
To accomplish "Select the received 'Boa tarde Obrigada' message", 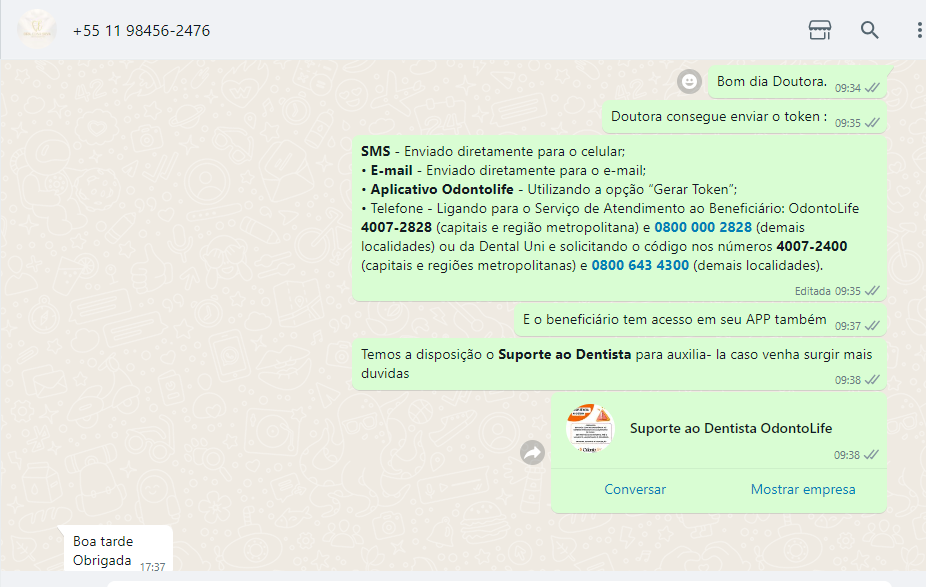I will coord(118,549).
